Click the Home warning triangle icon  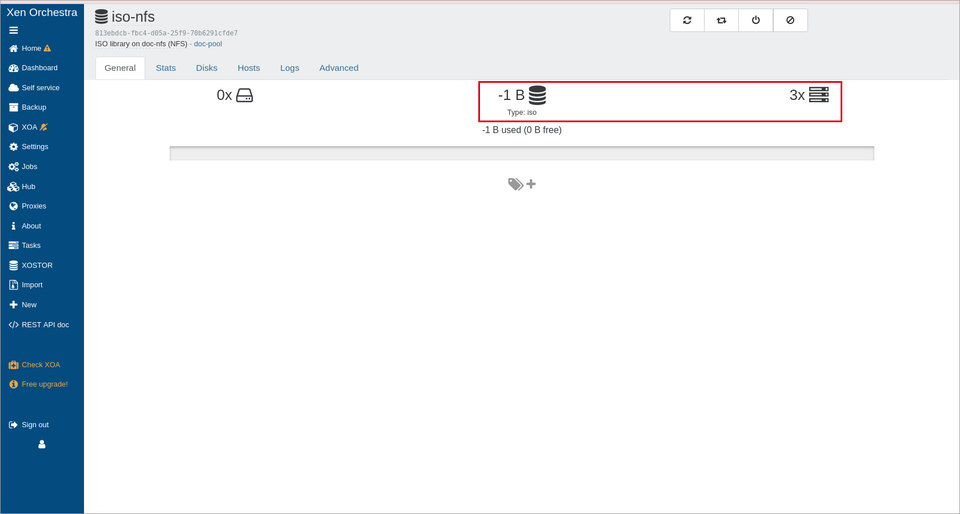48,48
